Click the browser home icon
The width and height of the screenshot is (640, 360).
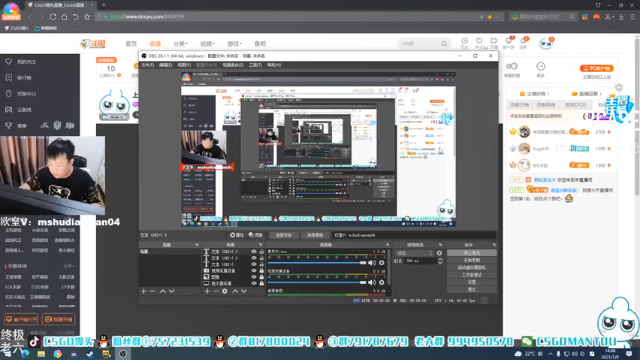click(64, 17)
